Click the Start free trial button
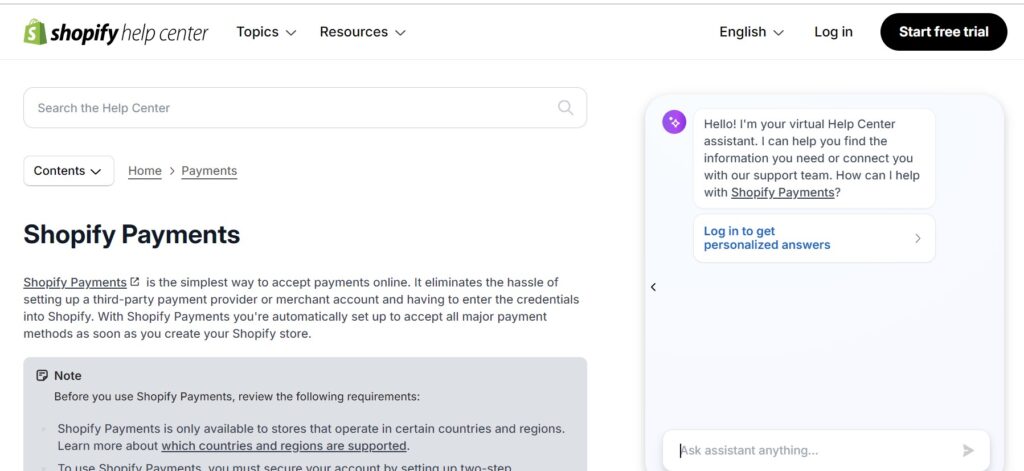This screenshot has width=1024, height=471. [x=944, y=32]
